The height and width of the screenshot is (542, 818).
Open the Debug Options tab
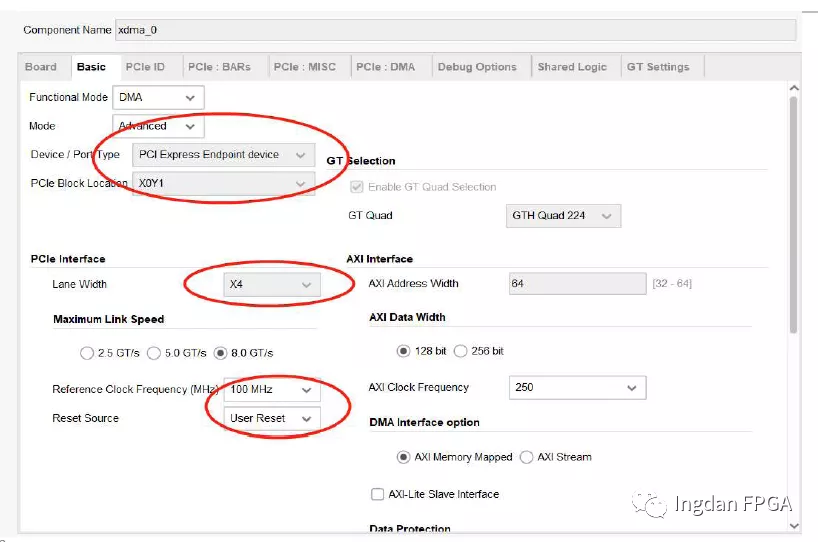477,67
